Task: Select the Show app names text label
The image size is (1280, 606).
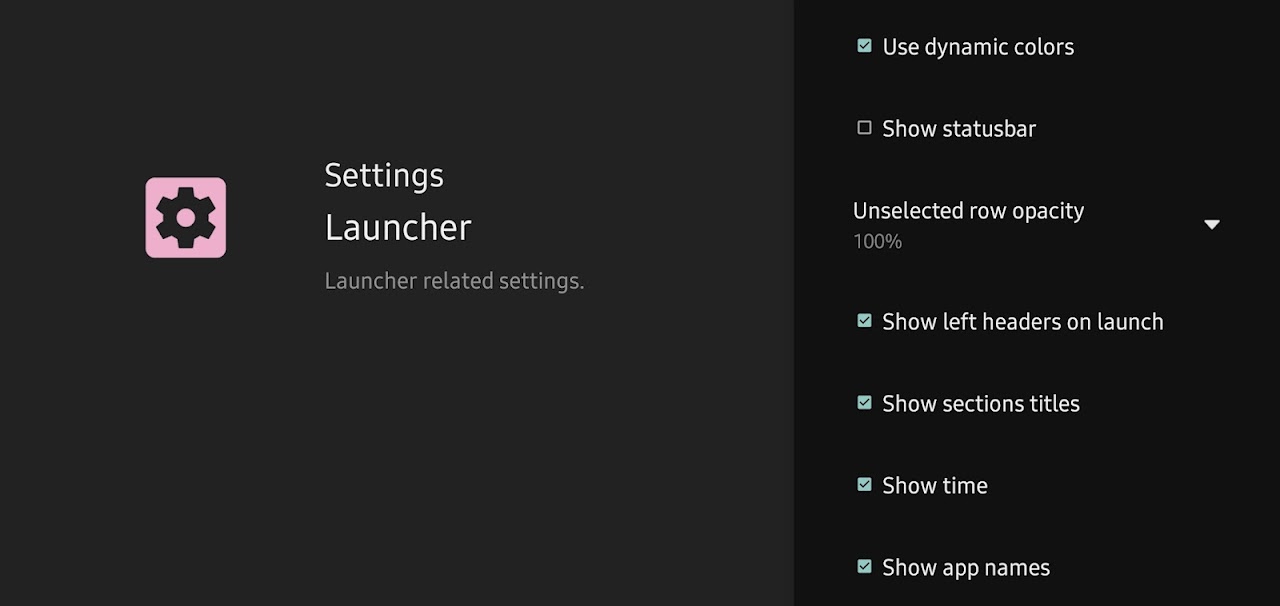Action: tap(966, 568)
